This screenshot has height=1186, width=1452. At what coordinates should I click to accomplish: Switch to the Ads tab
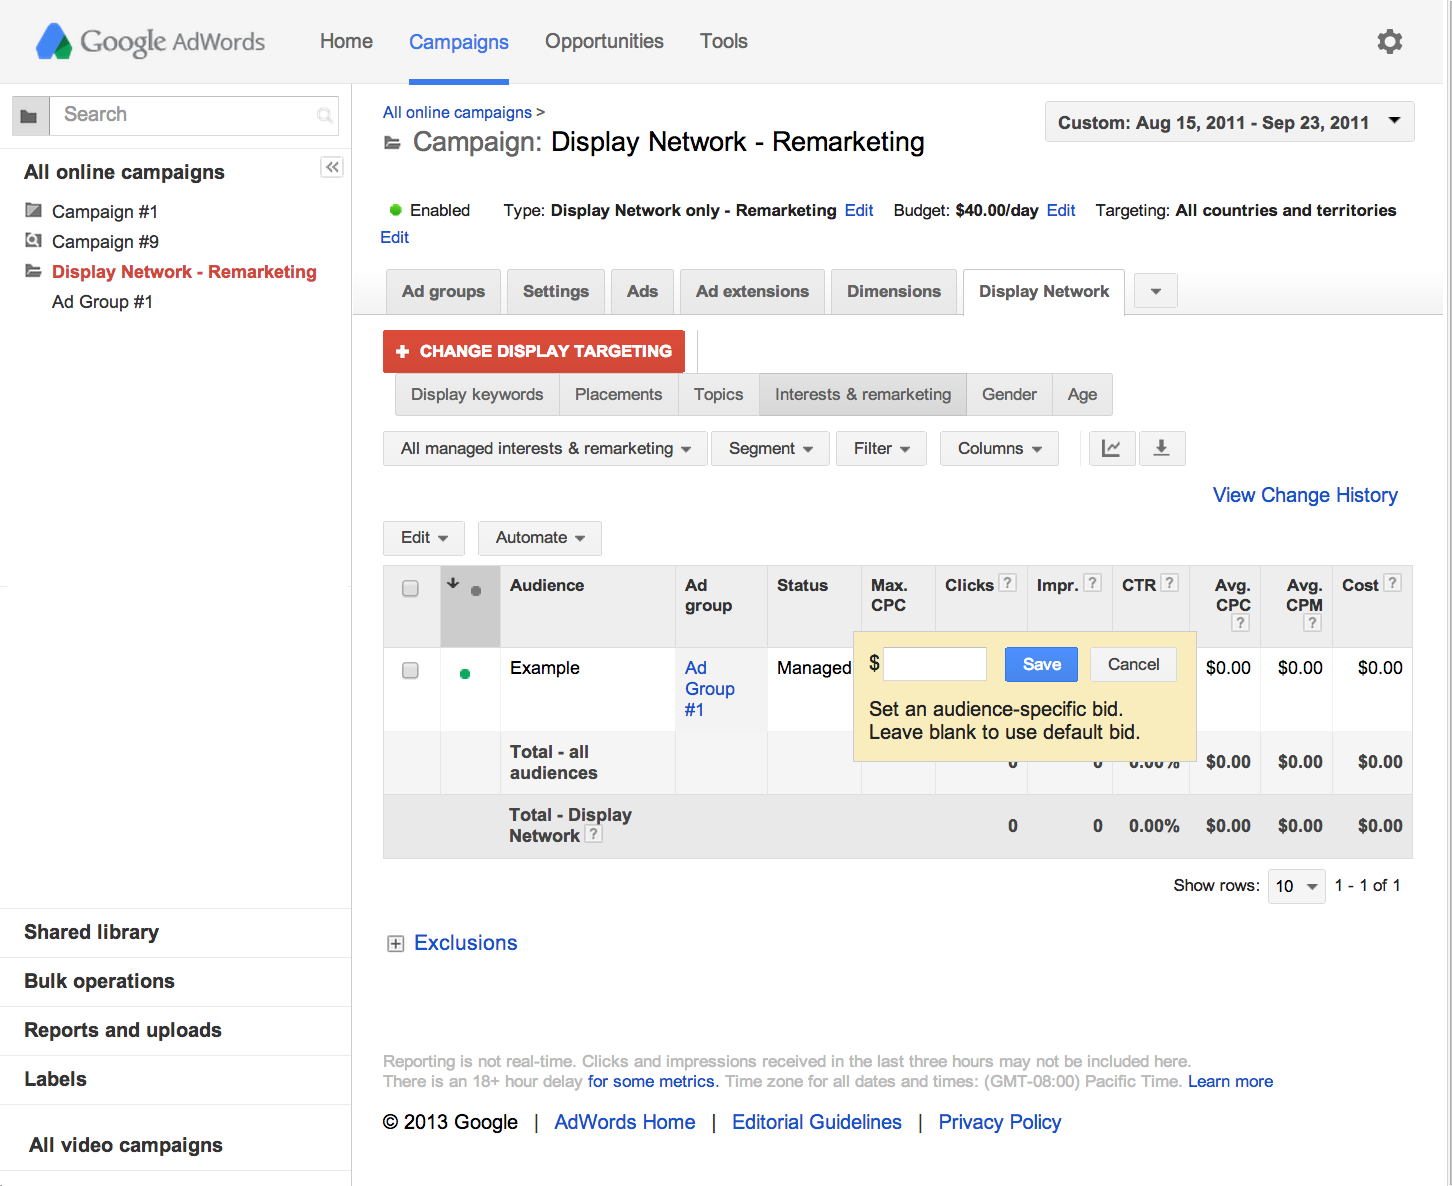642,291
